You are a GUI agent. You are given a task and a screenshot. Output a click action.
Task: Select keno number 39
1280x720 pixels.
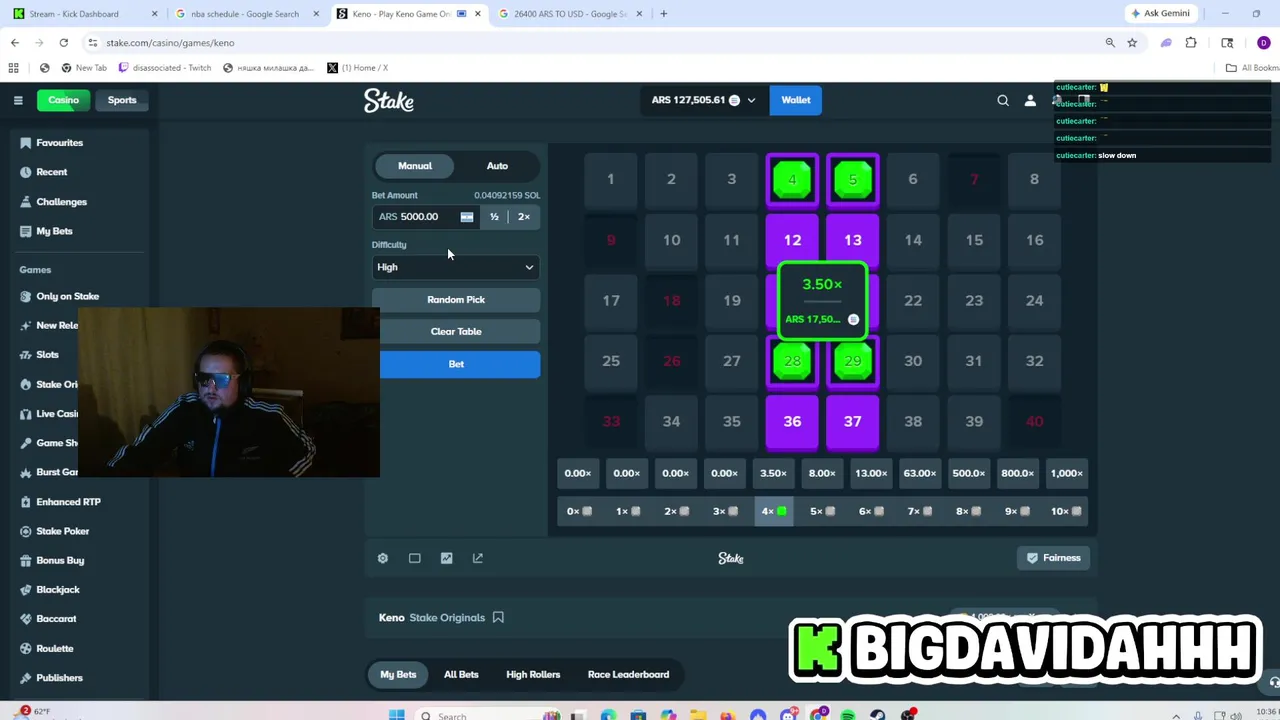pos(974,422)
